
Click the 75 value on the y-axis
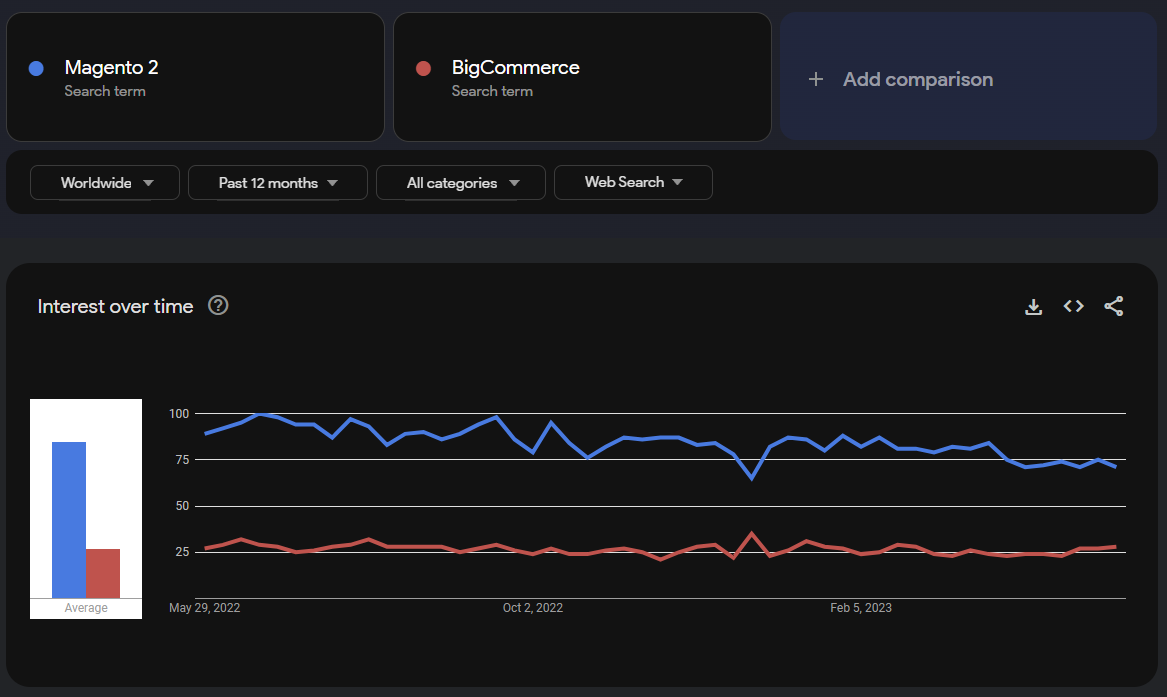click(x=182, y=460)
